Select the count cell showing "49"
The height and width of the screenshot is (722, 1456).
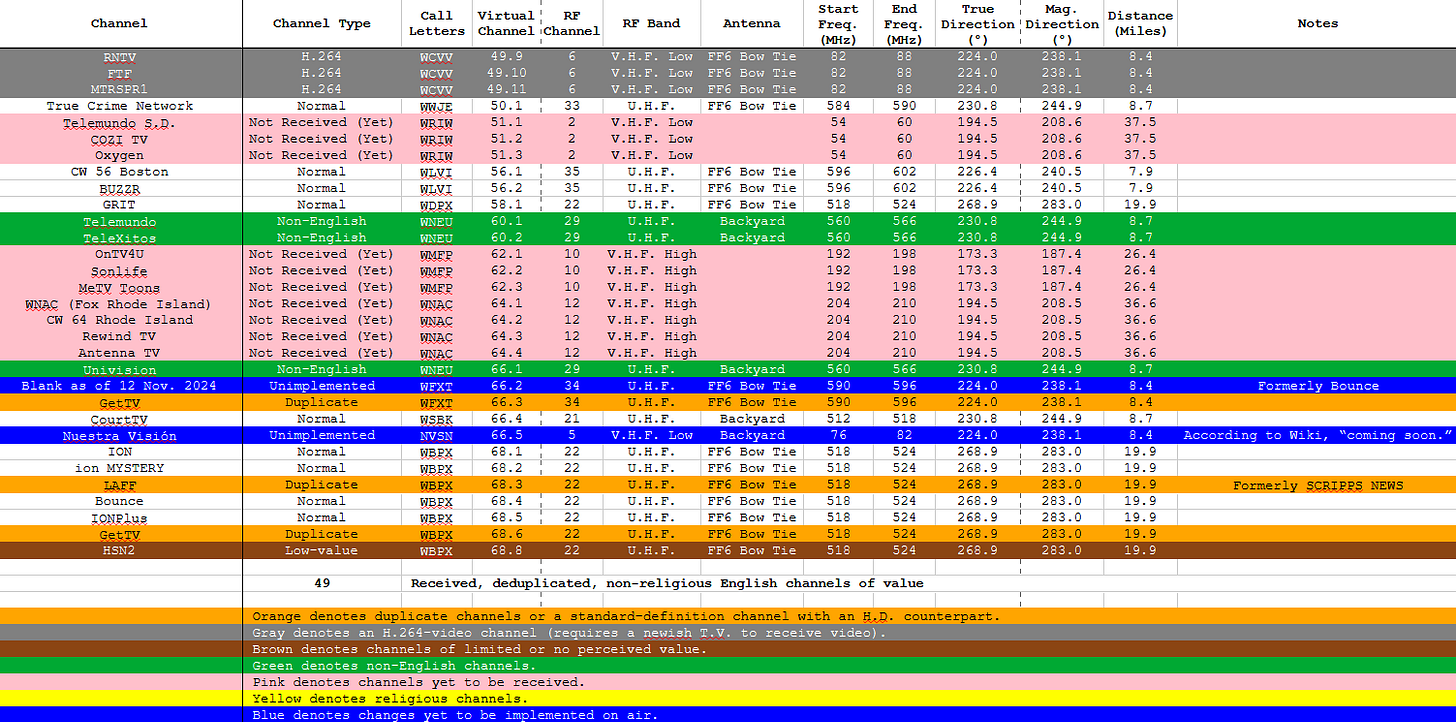coord(321,583)
